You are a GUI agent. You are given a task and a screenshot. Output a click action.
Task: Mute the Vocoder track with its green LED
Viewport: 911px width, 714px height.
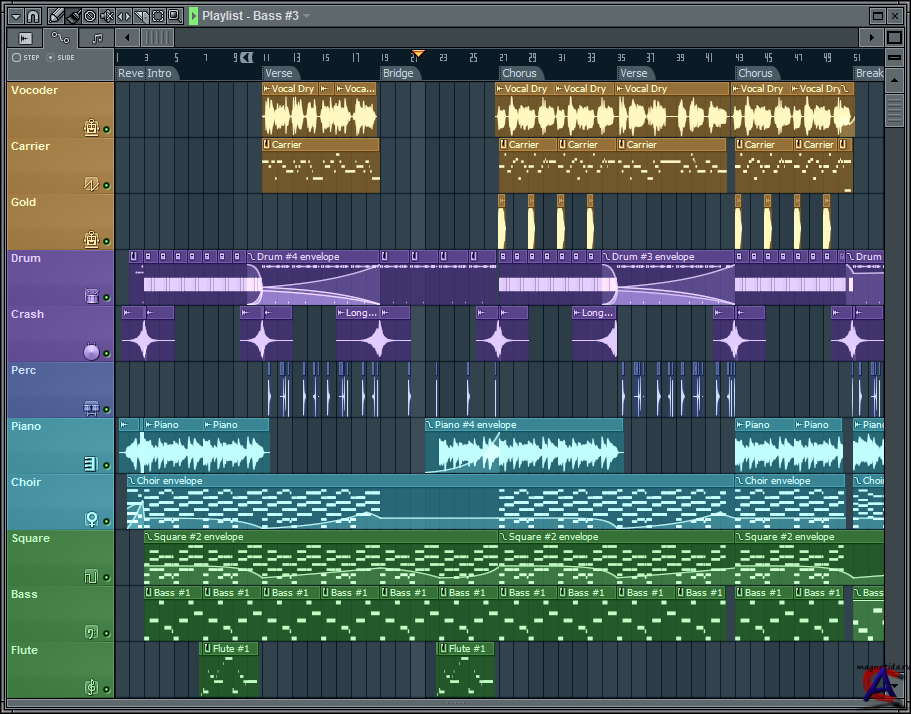107,130
